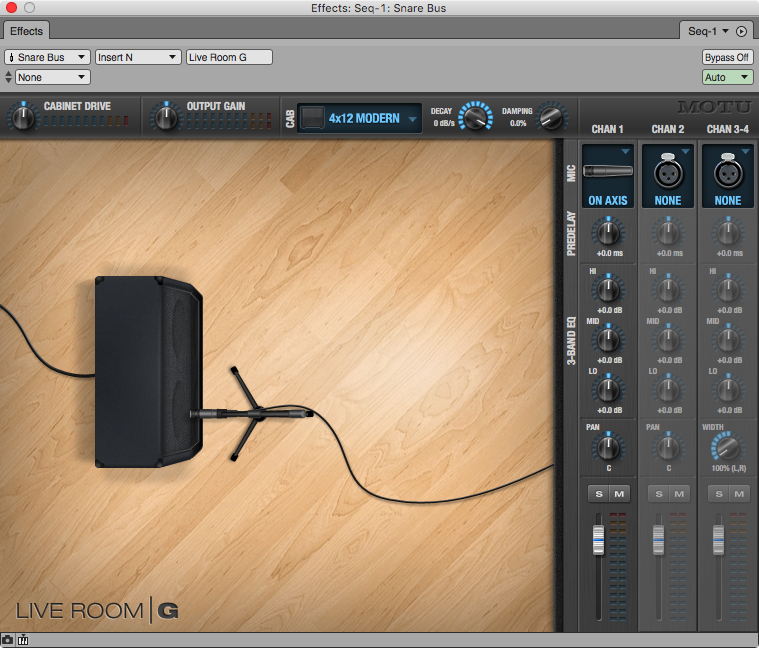
Task: Click the Chan 2 volume fader handle
Action: pos(658,539)
